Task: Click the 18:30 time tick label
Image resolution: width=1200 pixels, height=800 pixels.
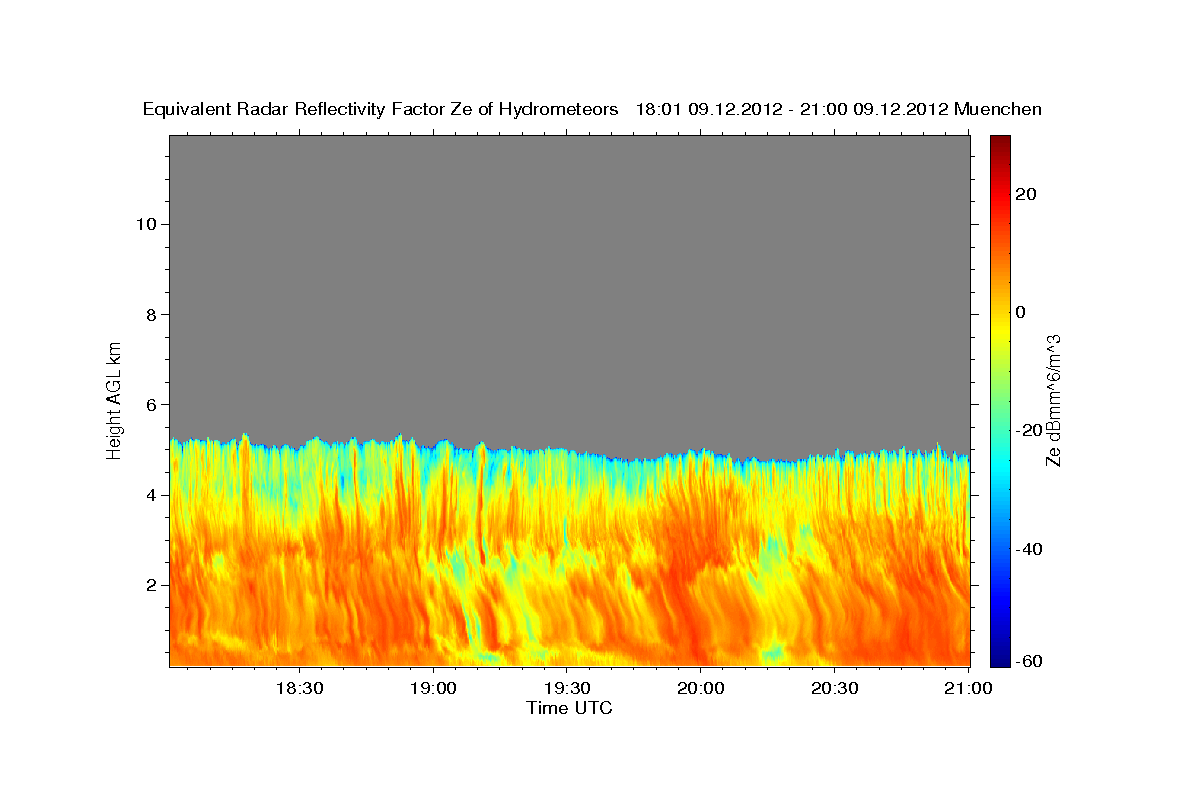Action: 298,688
